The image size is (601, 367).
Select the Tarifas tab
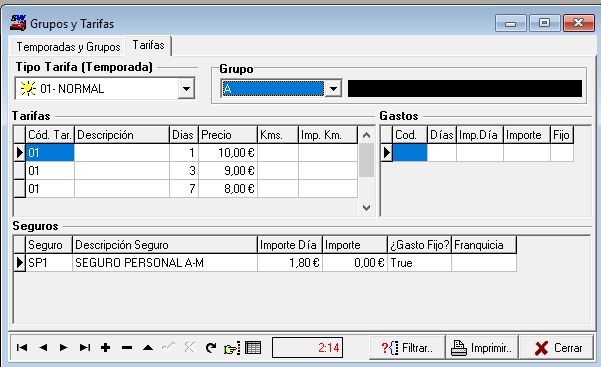(x=148, y=45)
